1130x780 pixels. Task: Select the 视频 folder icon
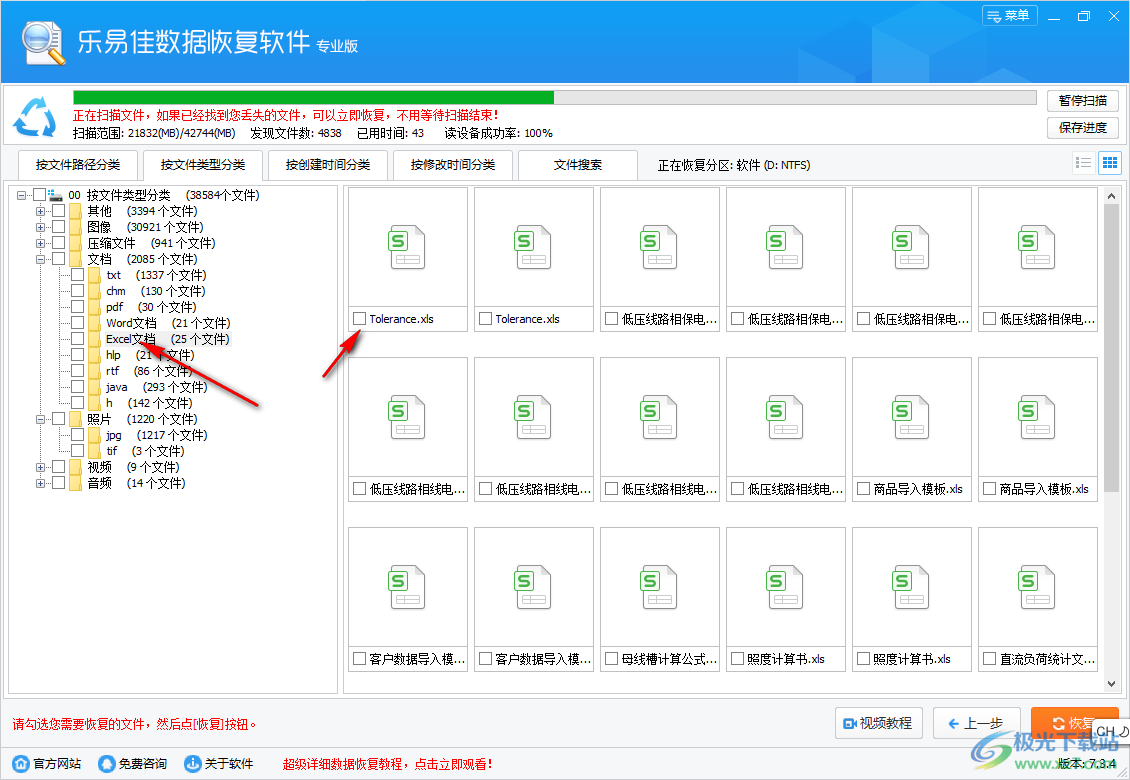point(76,467)
